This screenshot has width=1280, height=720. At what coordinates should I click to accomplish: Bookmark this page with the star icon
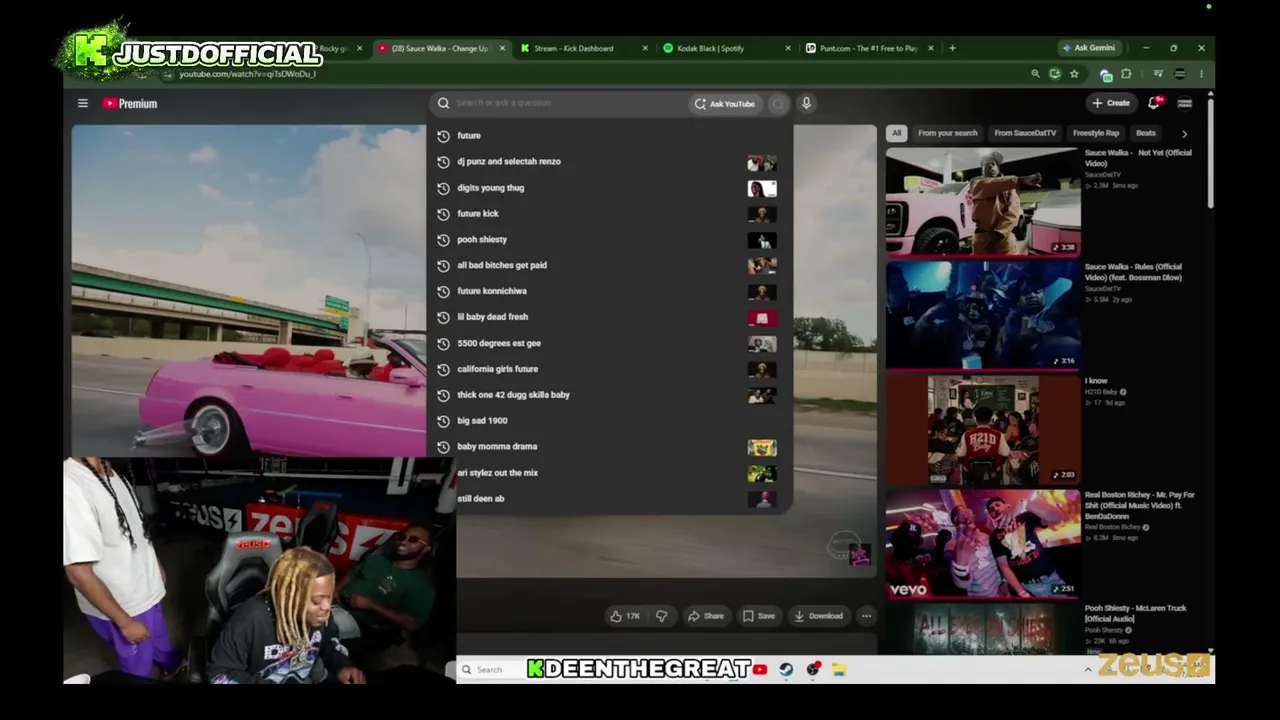(1074, 74)
